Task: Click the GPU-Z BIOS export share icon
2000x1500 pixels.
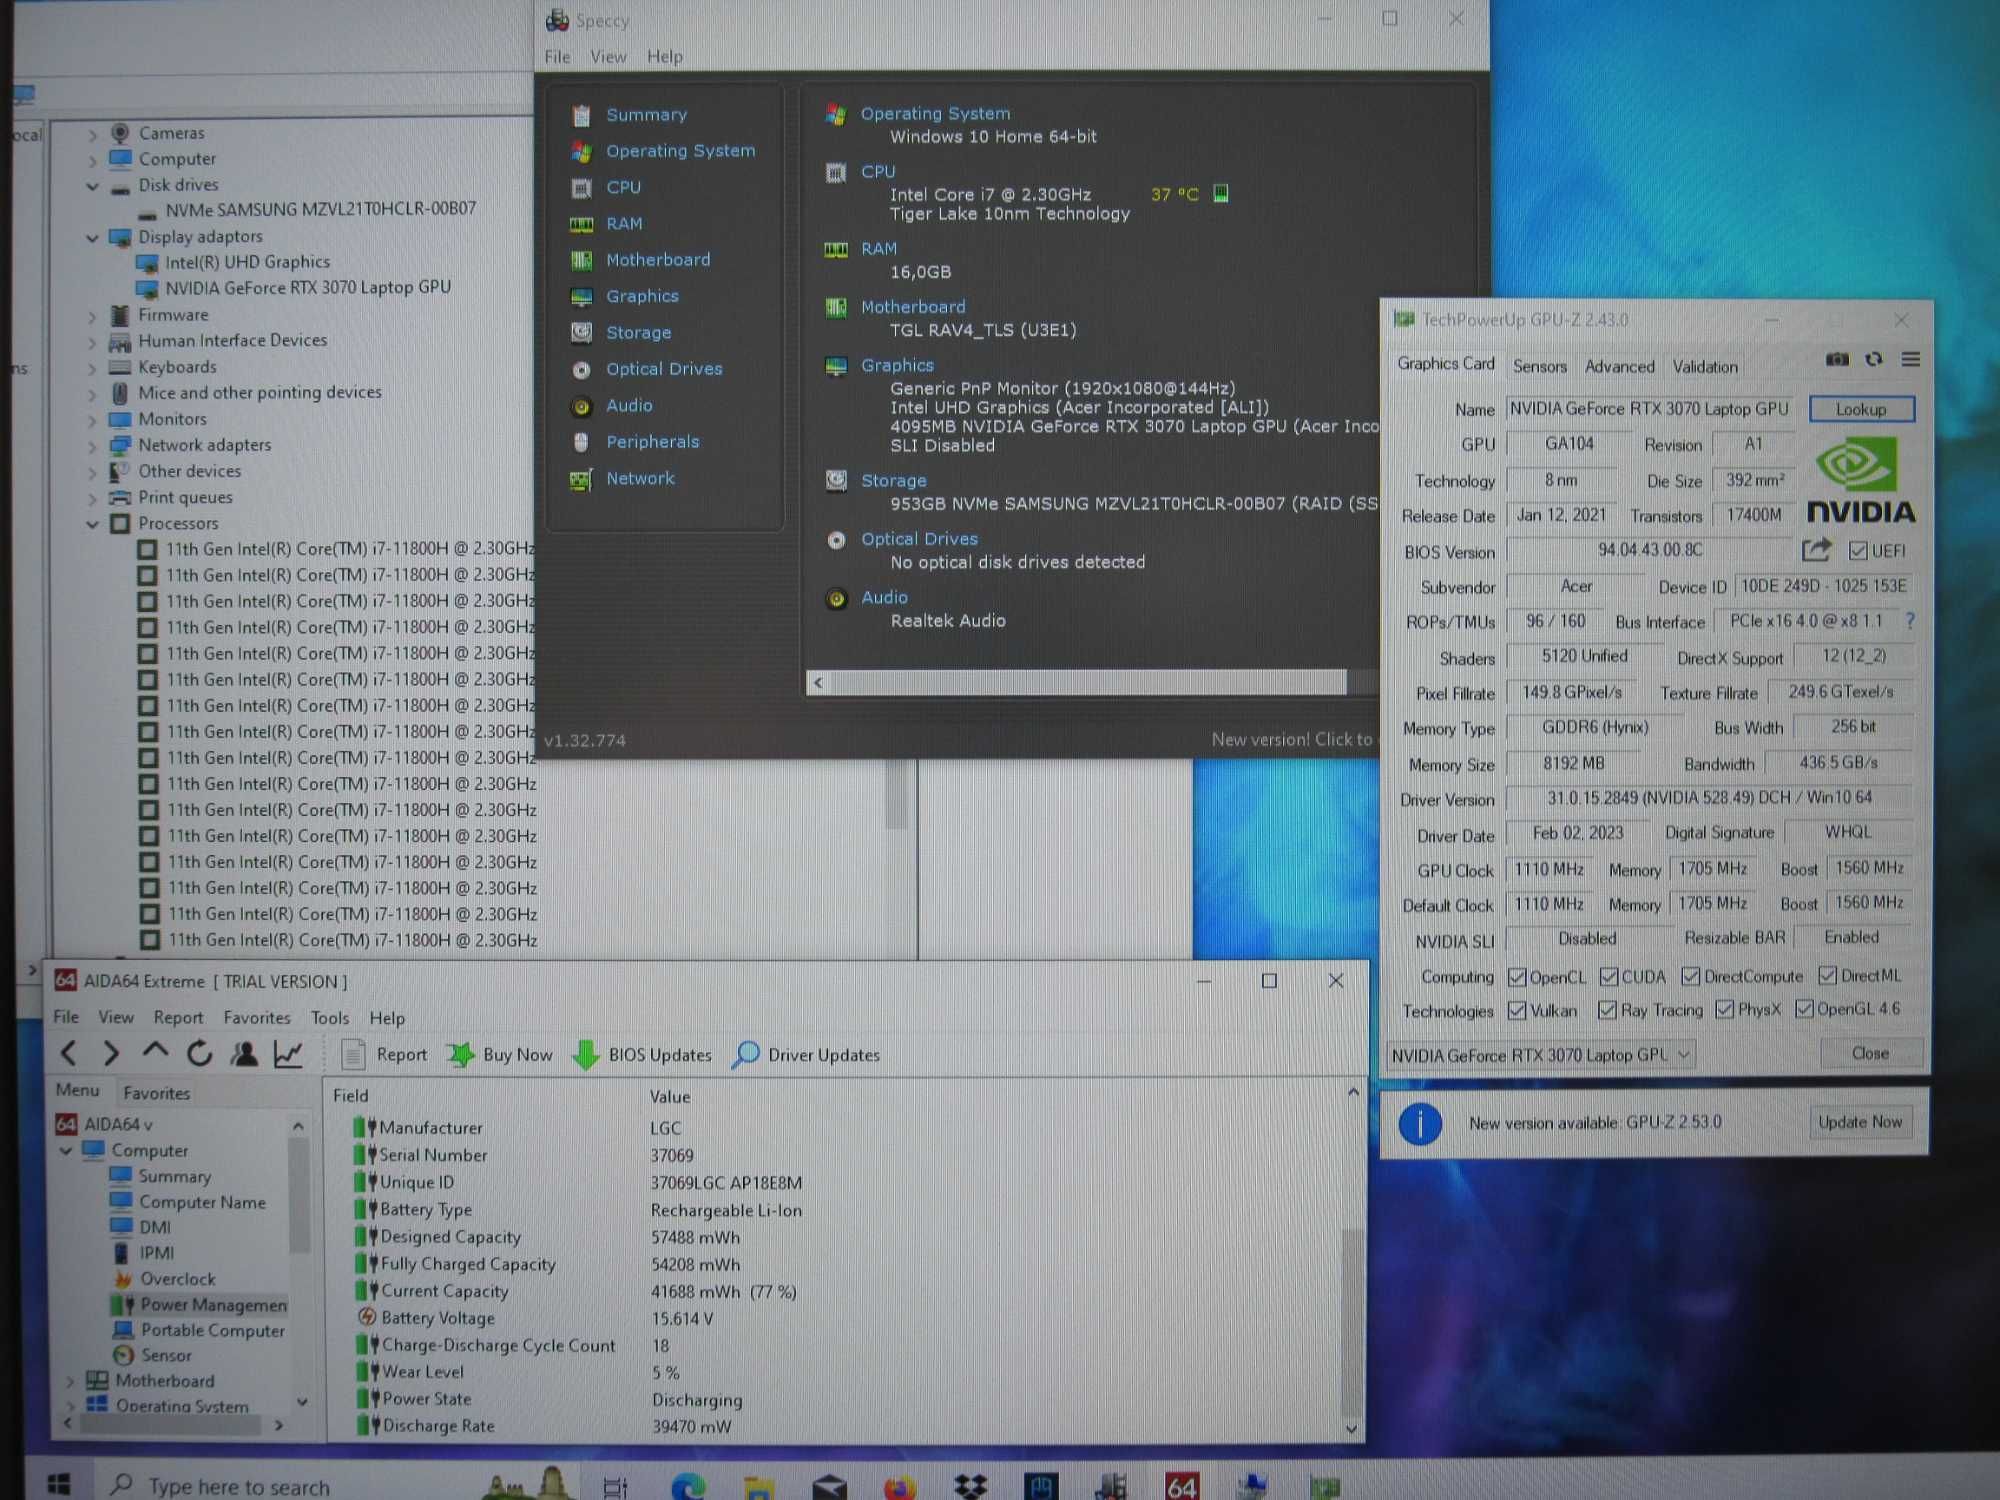Action: coord(1817,550)
